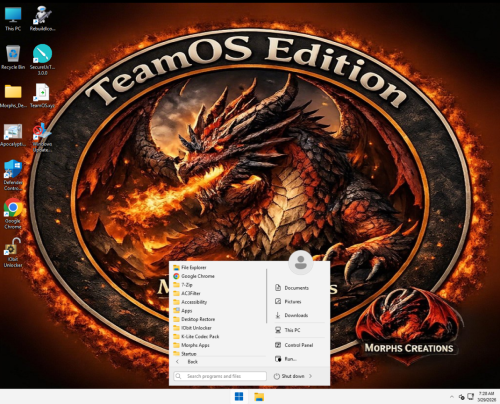Open File Explorer from the taskbar
This screenshot has height=404, width=500.
259,397
